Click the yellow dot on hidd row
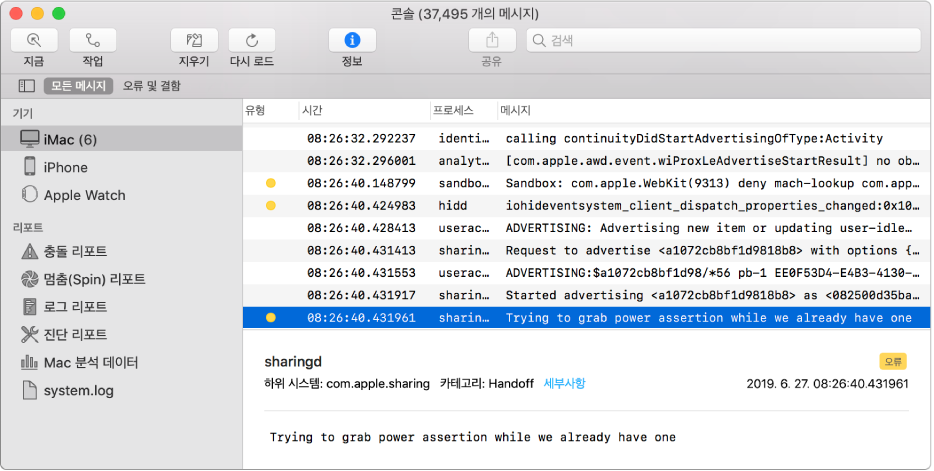The height and width of the screenshot is (471, 934). [x=270, y=205]
